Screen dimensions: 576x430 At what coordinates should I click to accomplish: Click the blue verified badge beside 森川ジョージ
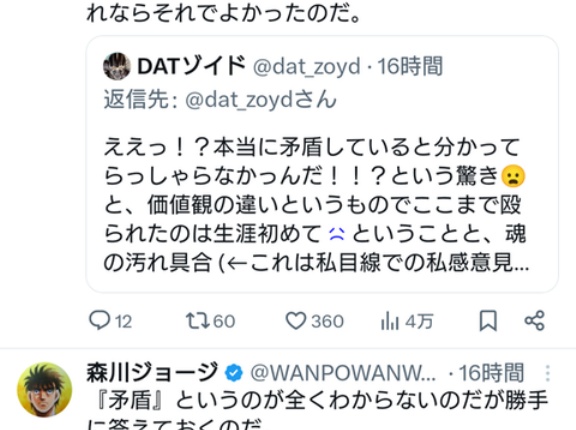(x=234, y=373)
